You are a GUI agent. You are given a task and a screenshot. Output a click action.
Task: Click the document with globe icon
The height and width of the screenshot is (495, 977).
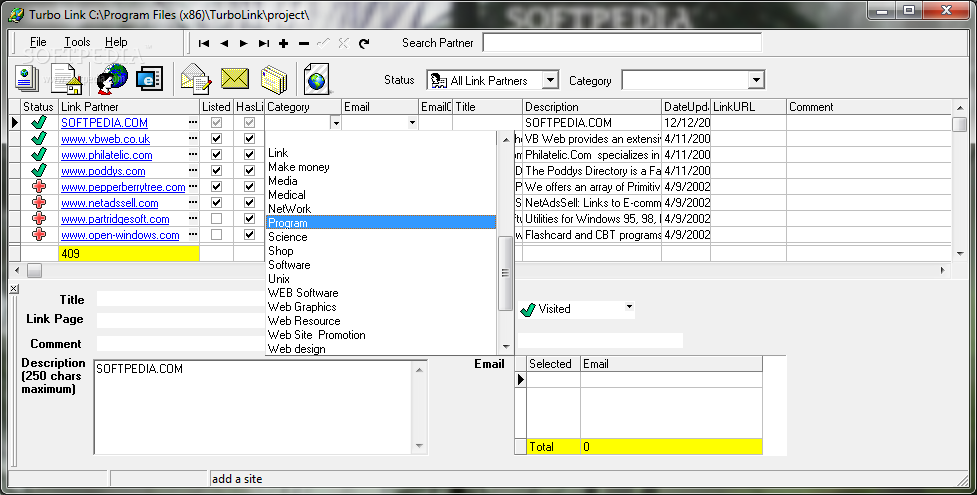317,79
